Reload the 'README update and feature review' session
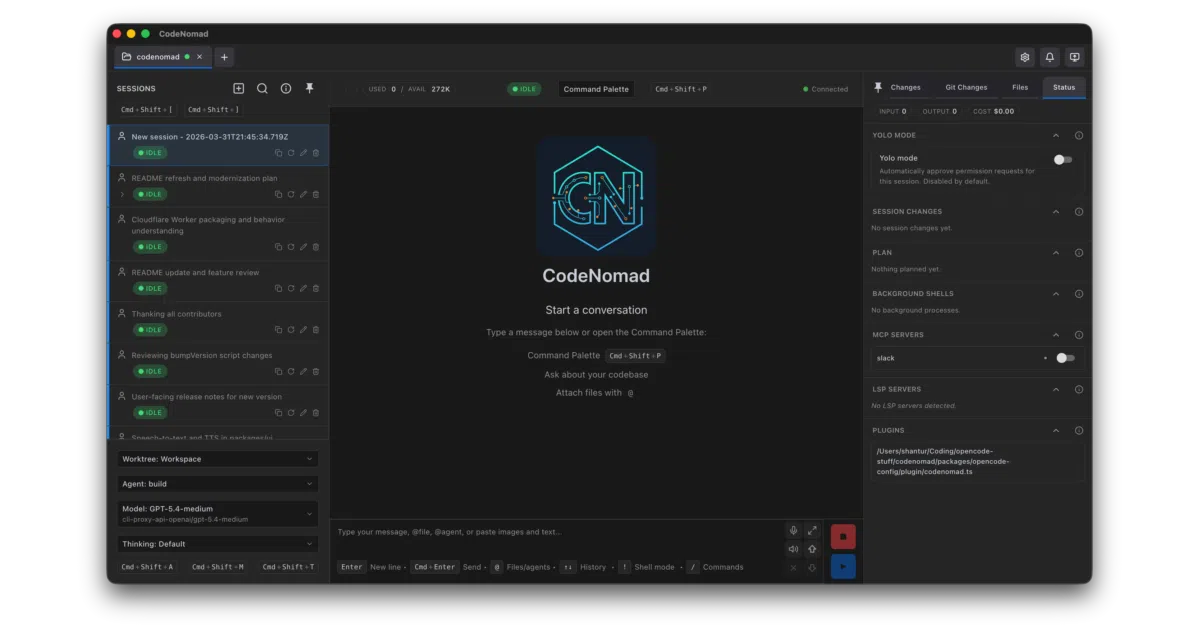 point(291,288)
